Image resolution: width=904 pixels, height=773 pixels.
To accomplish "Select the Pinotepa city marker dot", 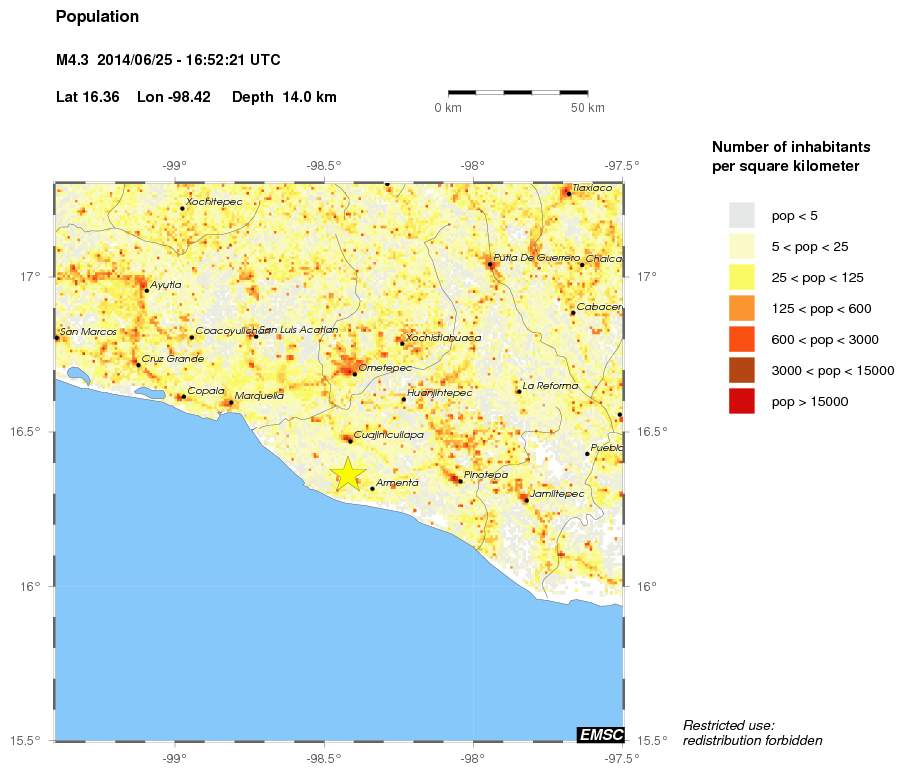I will (x=461, y=481).
